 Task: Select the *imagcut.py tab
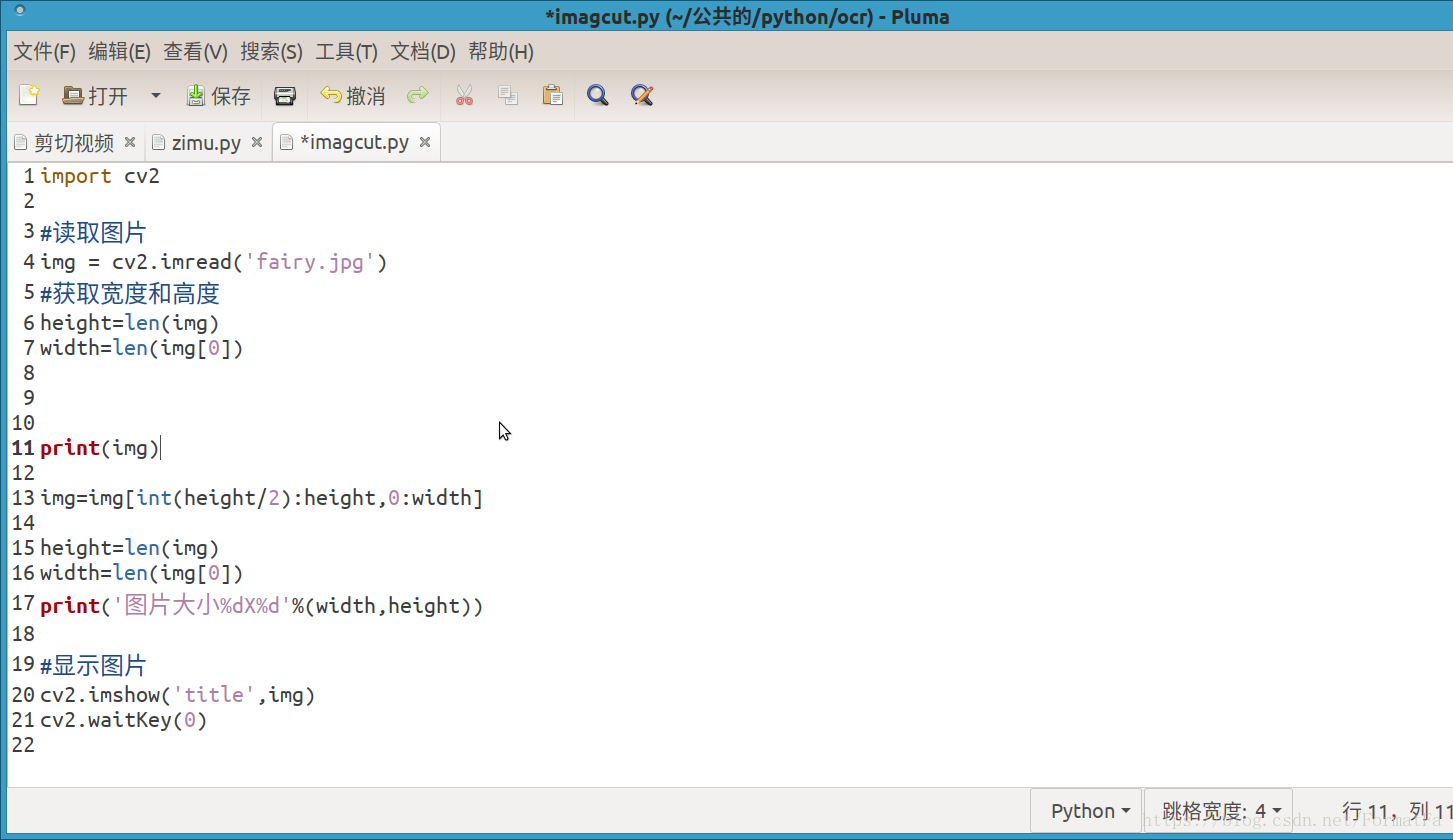tap(354, 143)
